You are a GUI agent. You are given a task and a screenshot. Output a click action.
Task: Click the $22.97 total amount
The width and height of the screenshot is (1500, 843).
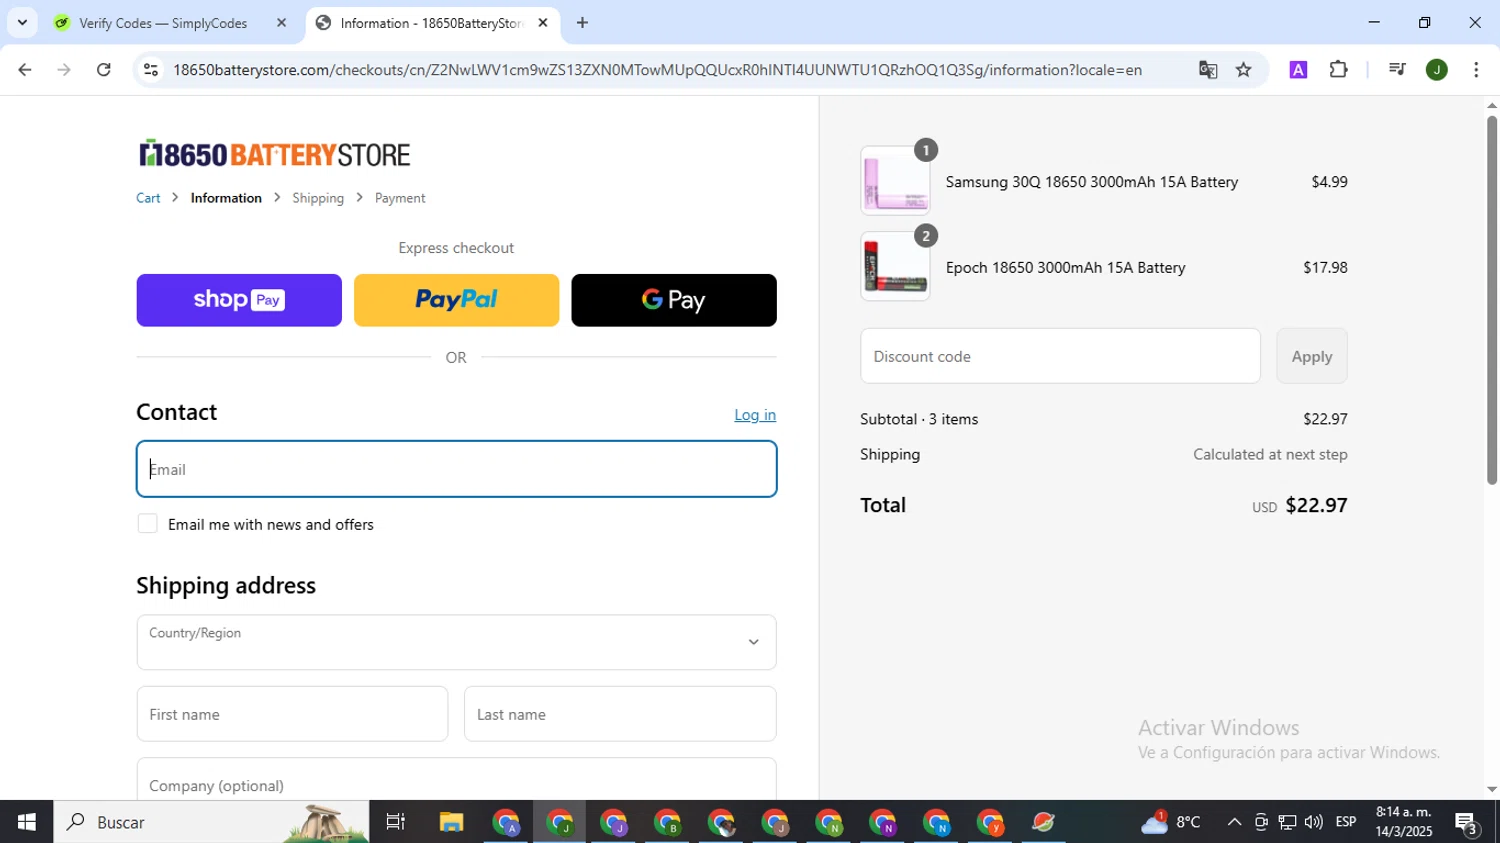click(x=1316, y=505)
